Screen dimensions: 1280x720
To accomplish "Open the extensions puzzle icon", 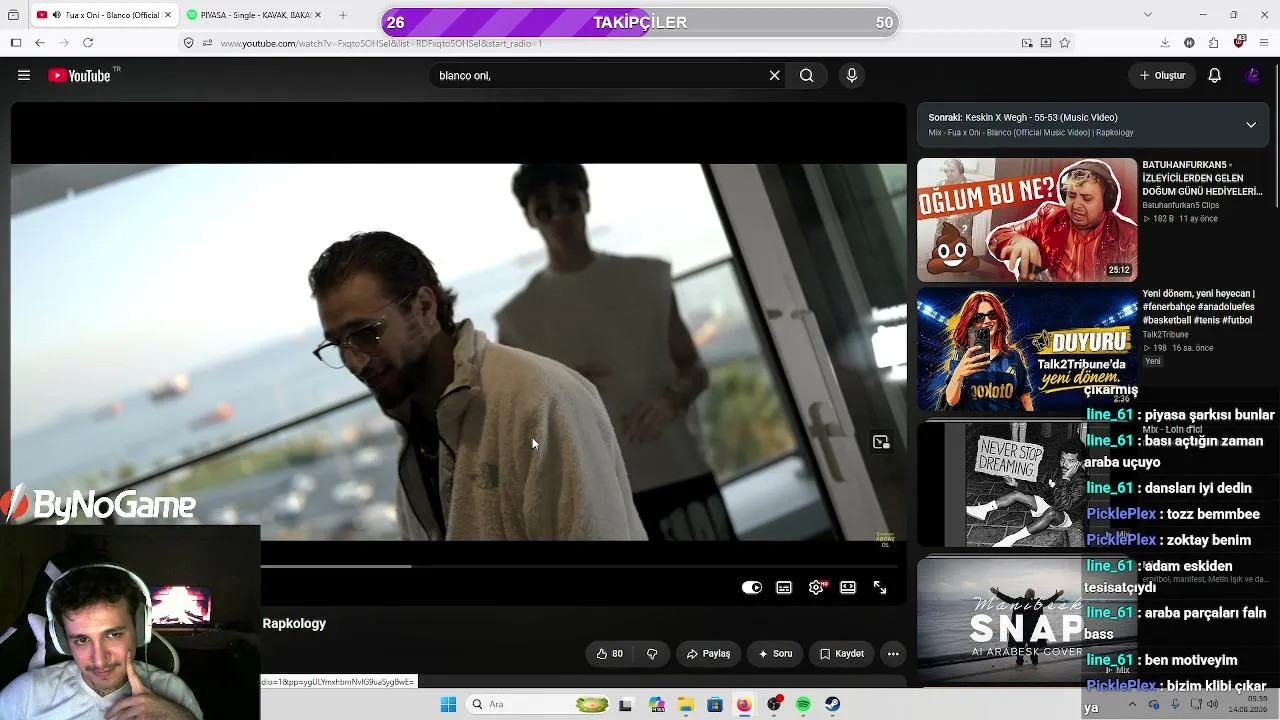I will click(1213, 43).
